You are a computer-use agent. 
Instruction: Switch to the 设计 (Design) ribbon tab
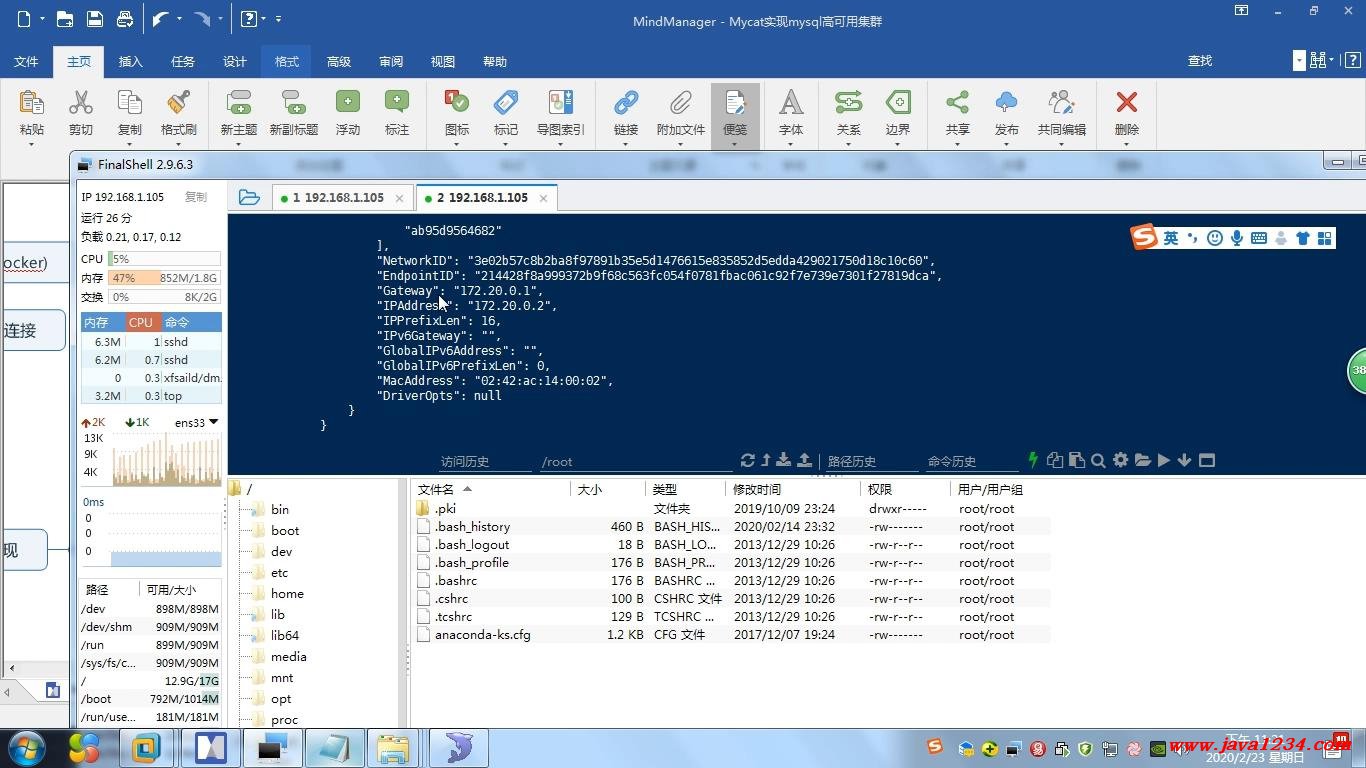click(x=235, y=61)
